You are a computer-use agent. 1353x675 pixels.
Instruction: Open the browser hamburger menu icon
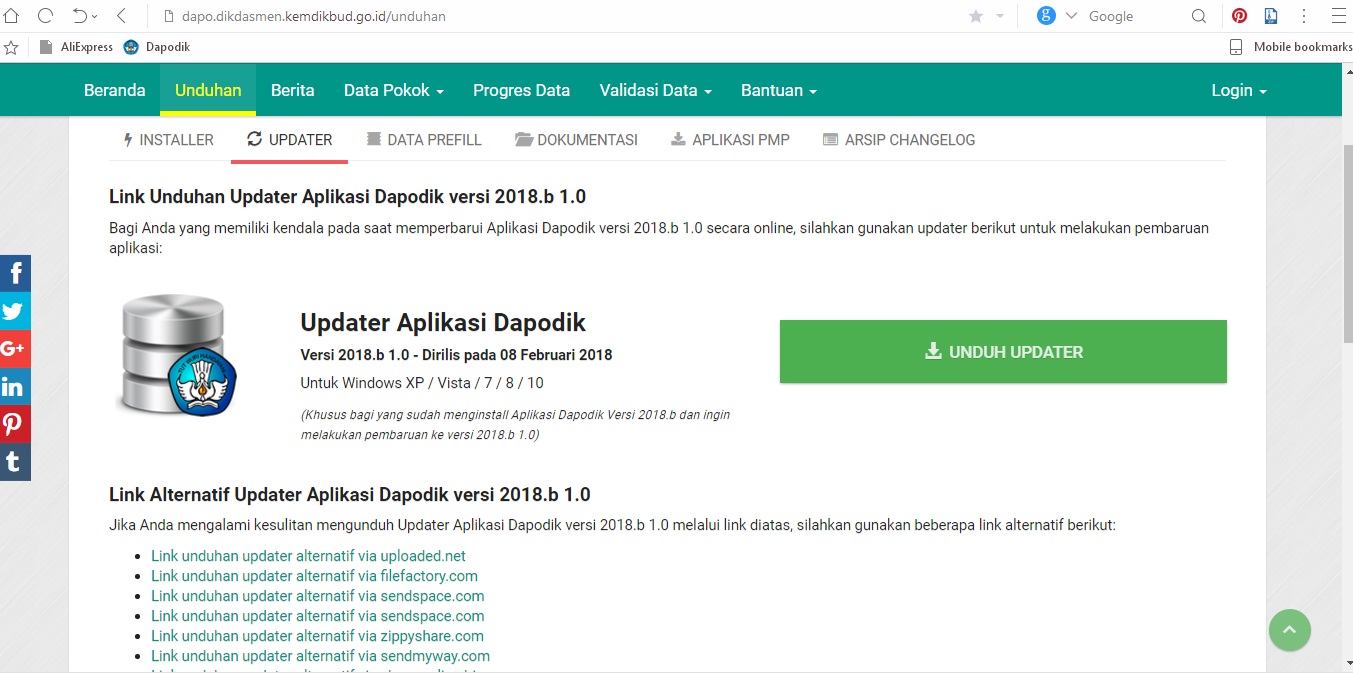point(1337,16)
